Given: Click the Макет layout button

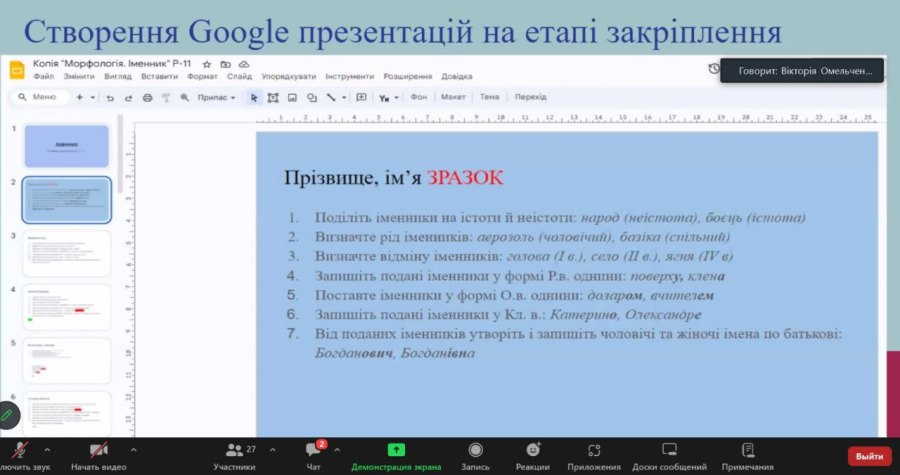Looking at the screenshot, I should point(453,98).
